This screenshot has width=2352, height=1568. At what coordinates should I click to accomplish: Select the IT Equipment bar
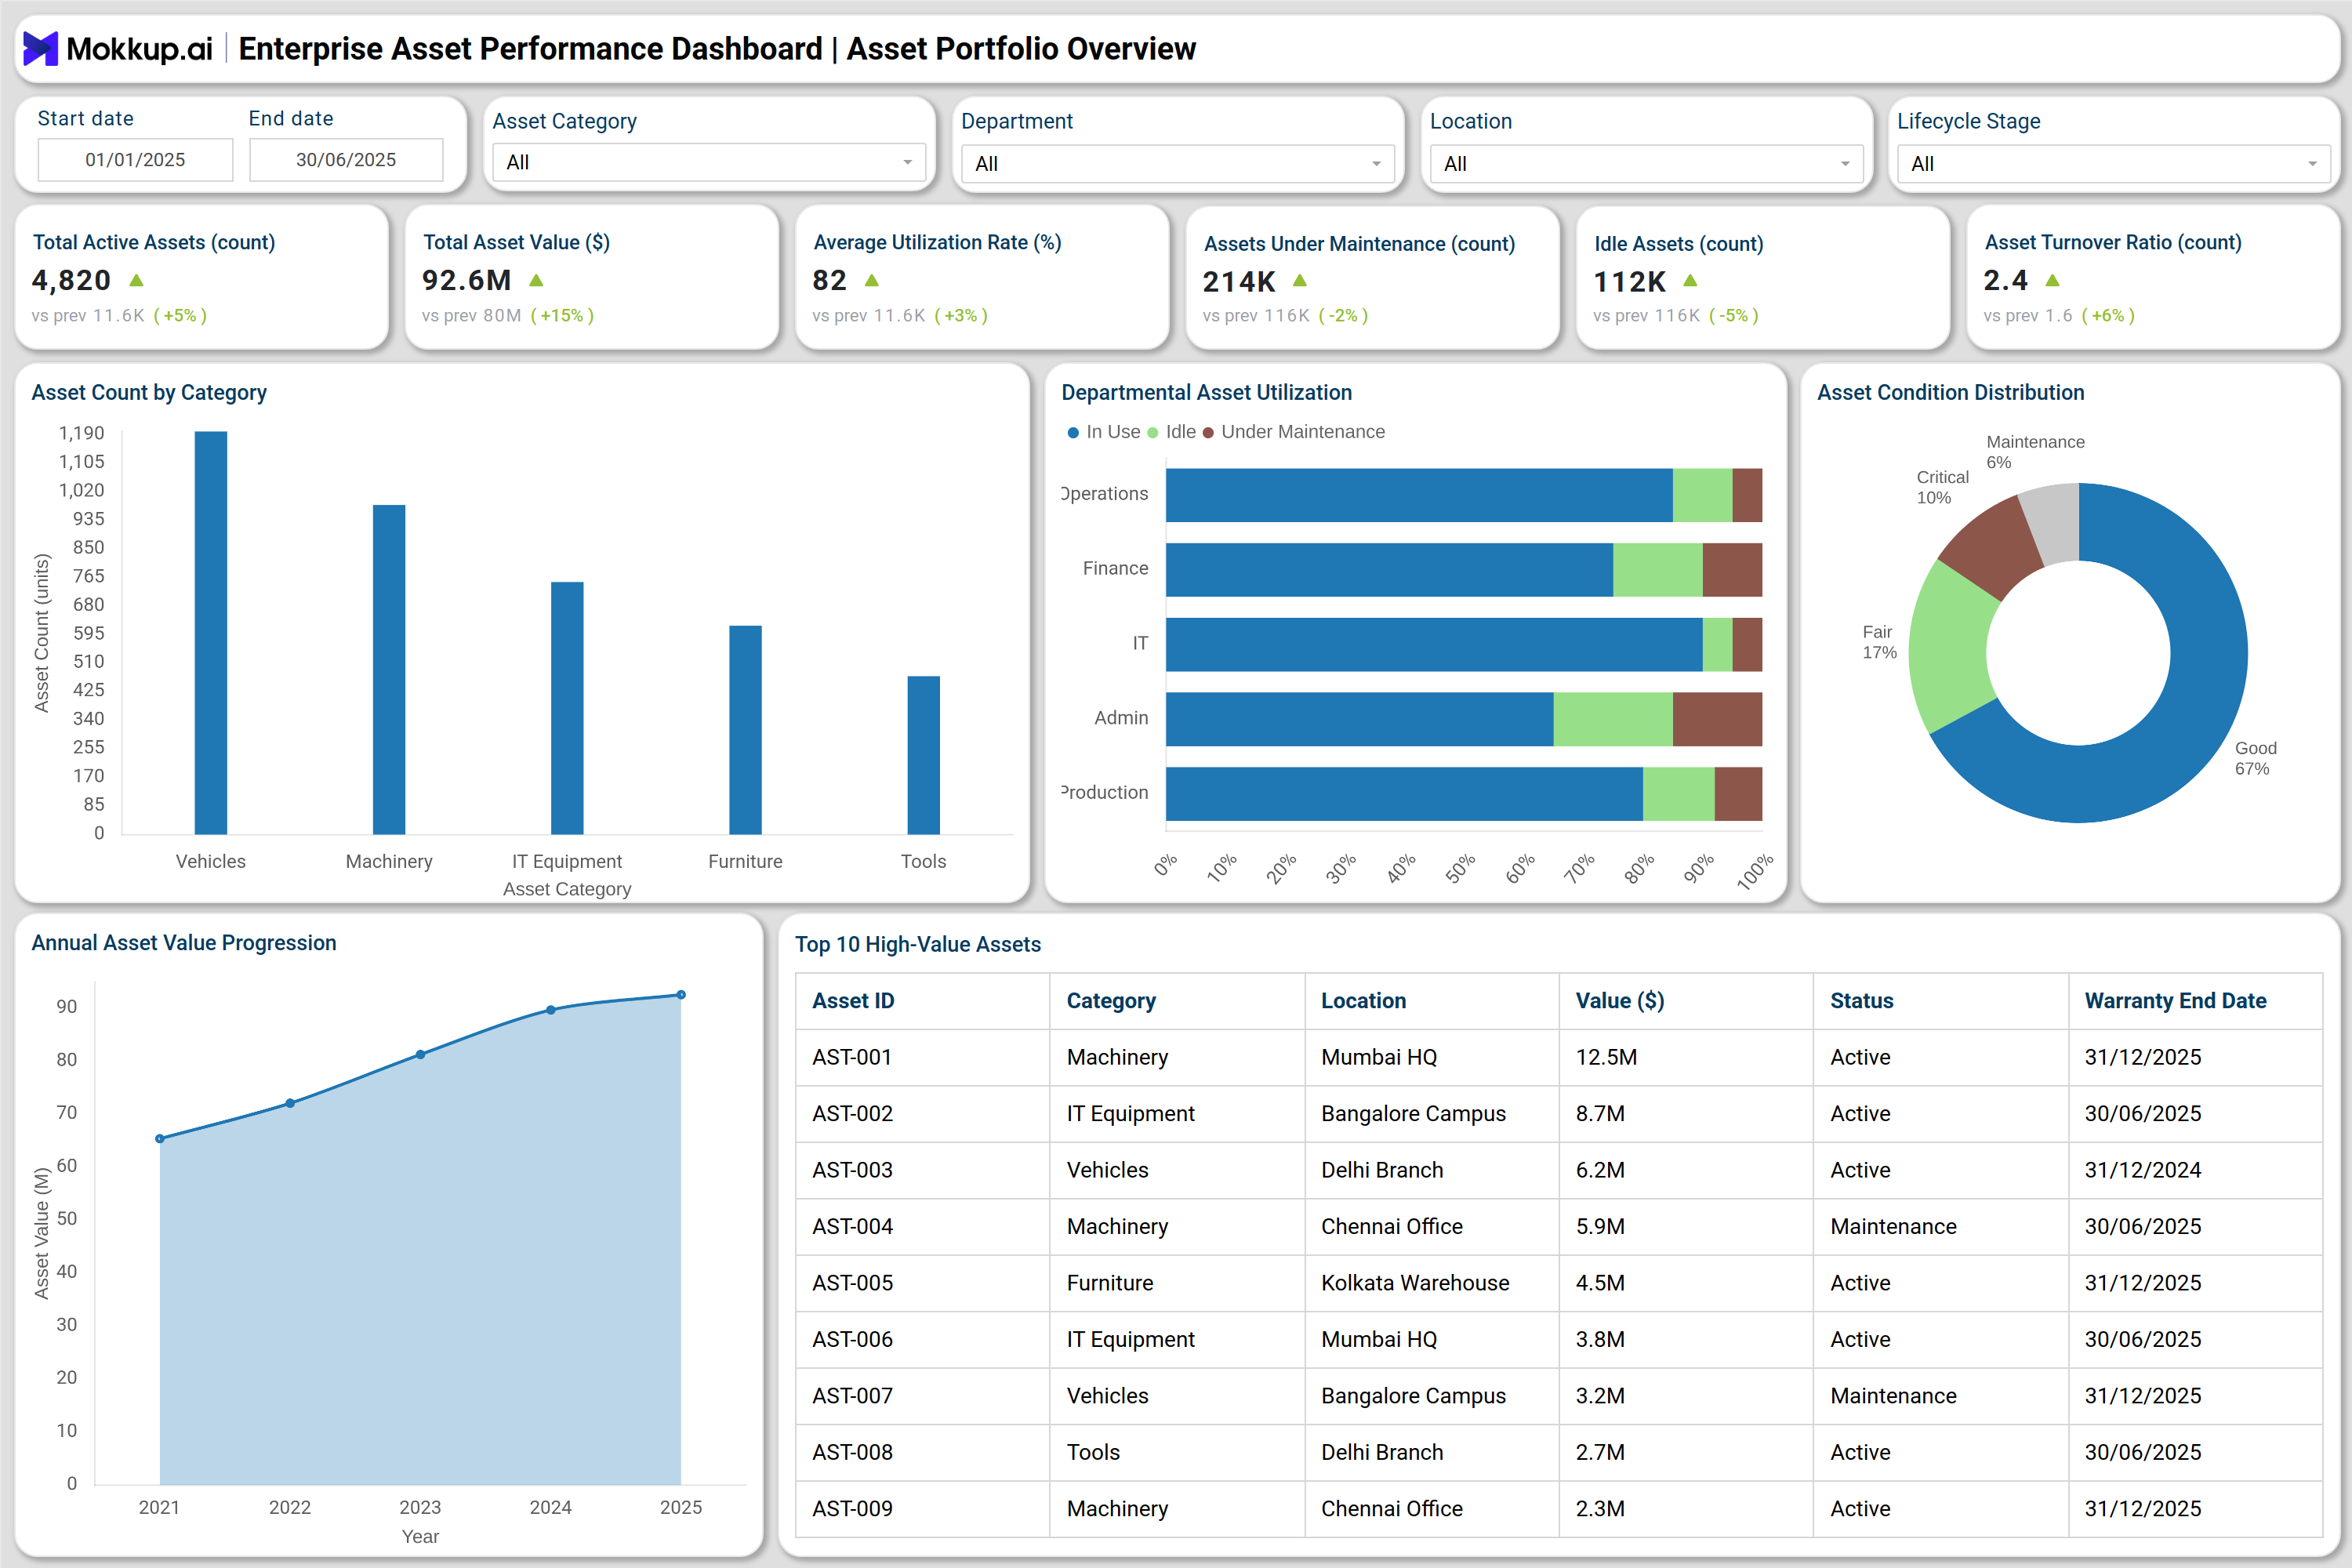coord(567,708)
